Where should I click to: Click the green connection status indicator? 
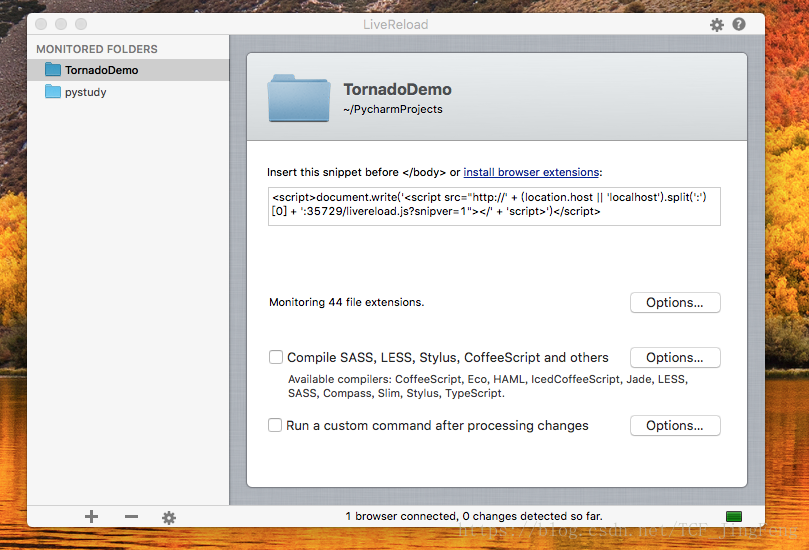(734, 516)
